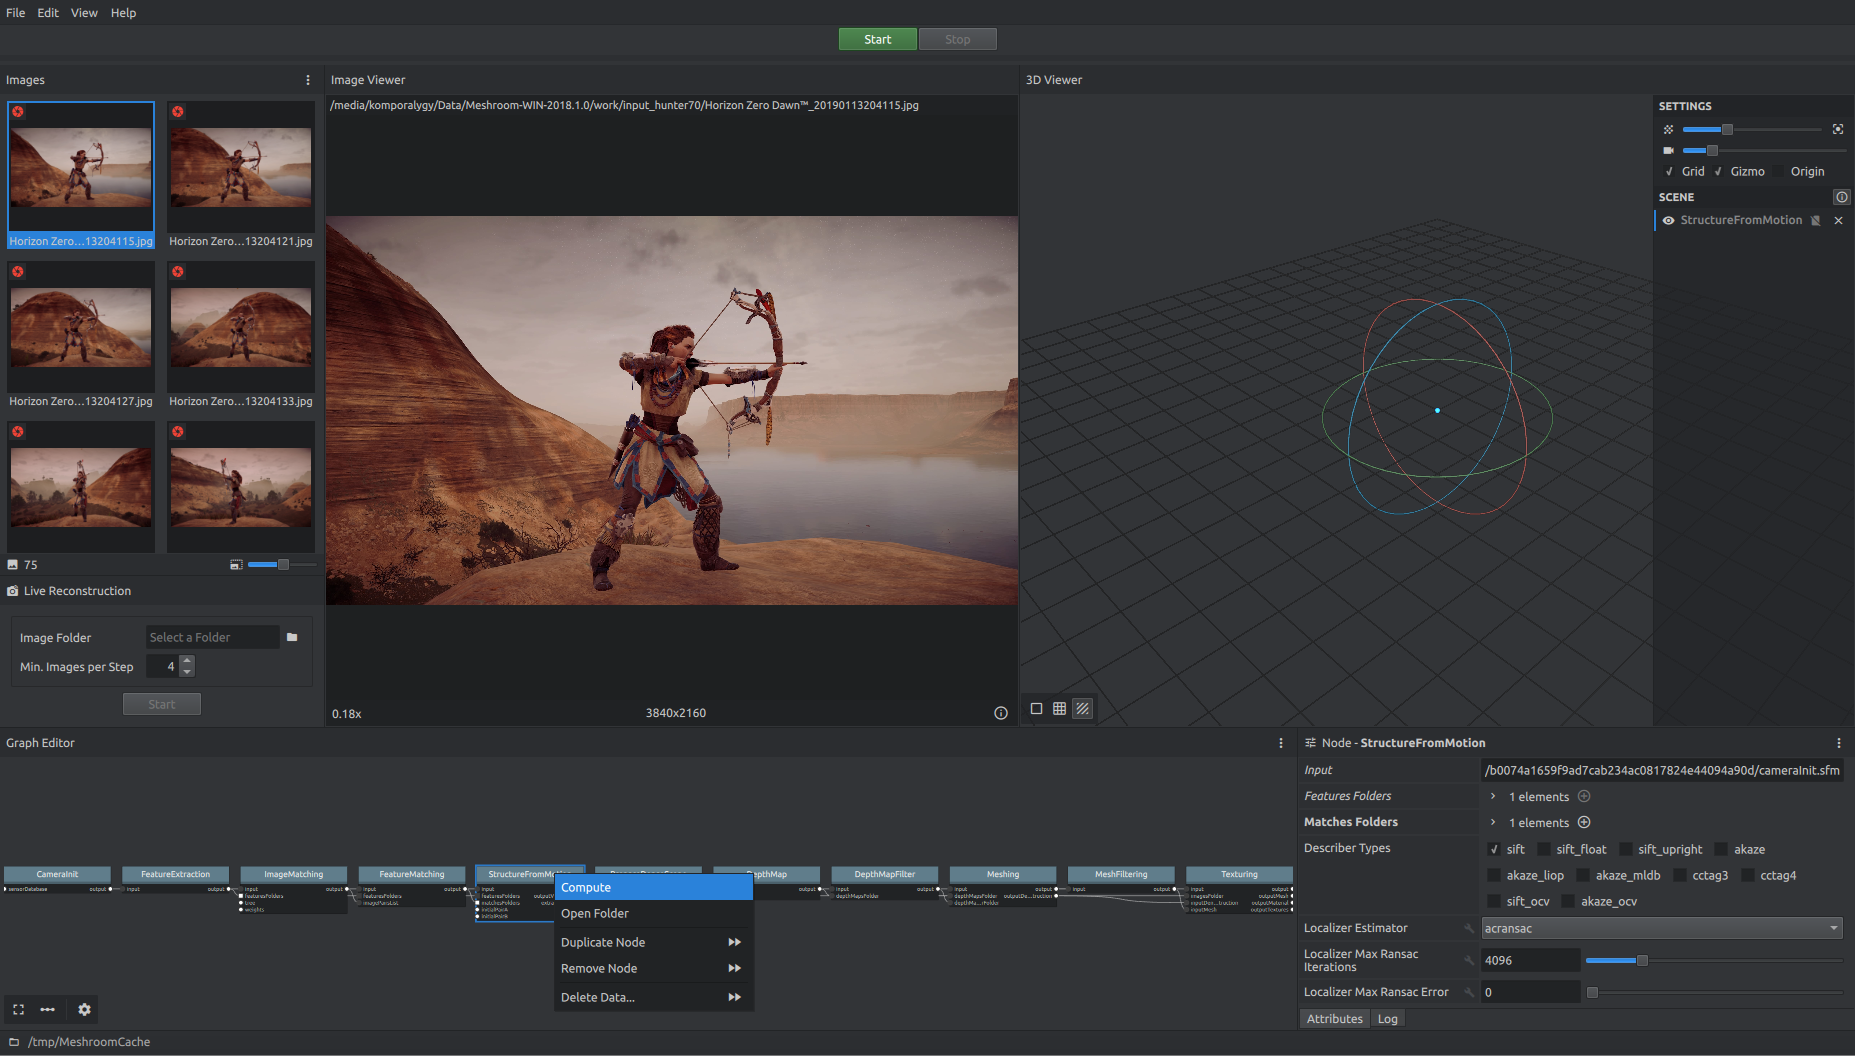Click the thumbnail size icon below image gallery
1855x1056 pixels.
236,565
